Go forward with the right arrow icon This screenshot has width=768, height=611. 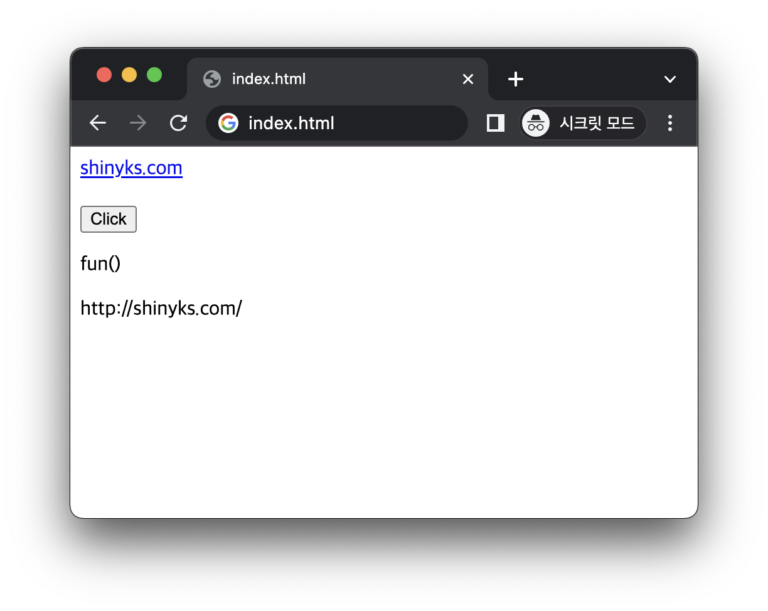[x=138, y=123]
